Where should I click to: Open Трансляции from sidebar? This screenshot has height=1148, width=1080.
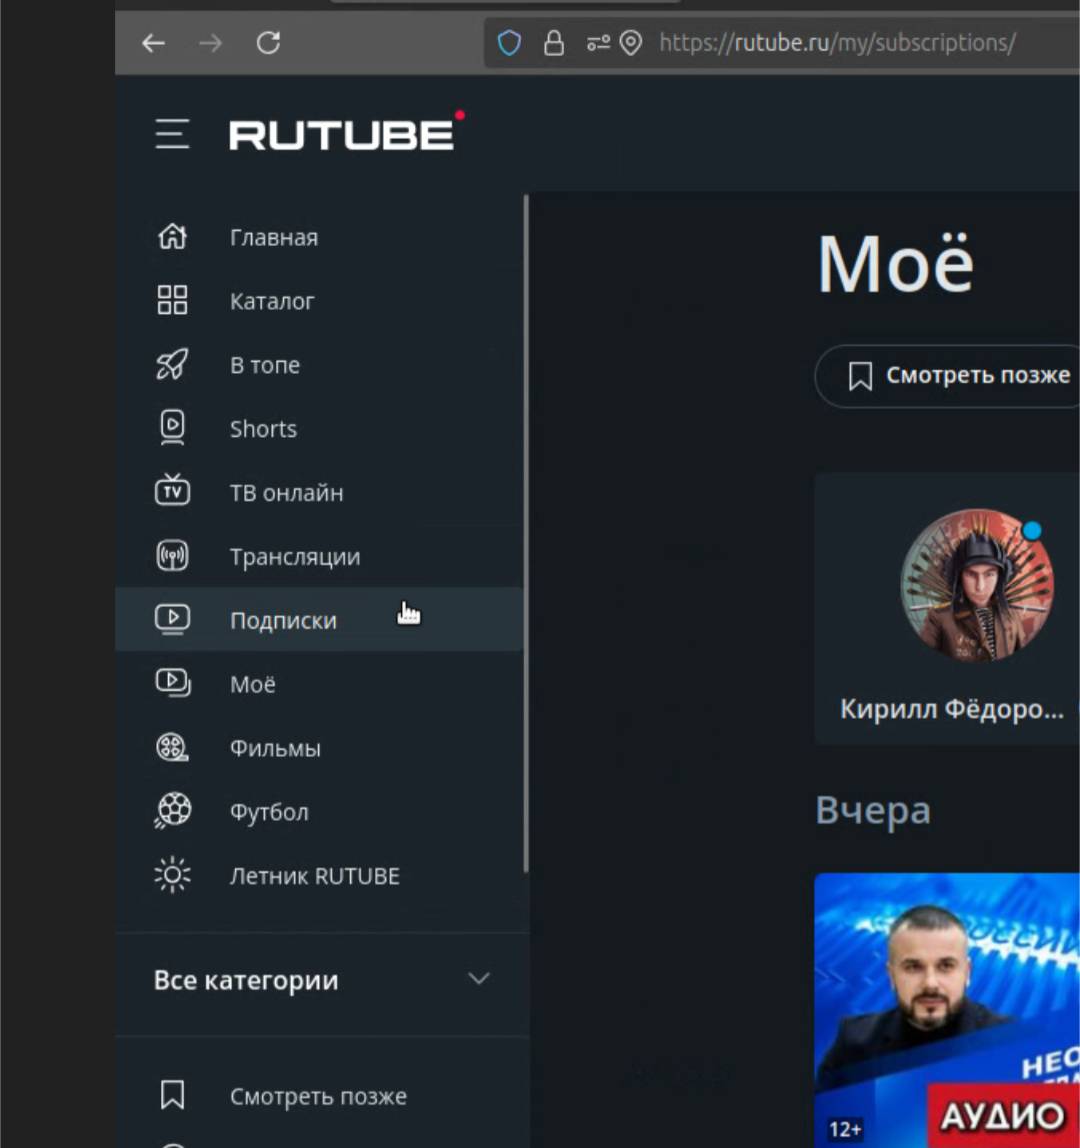coord(295,557)
